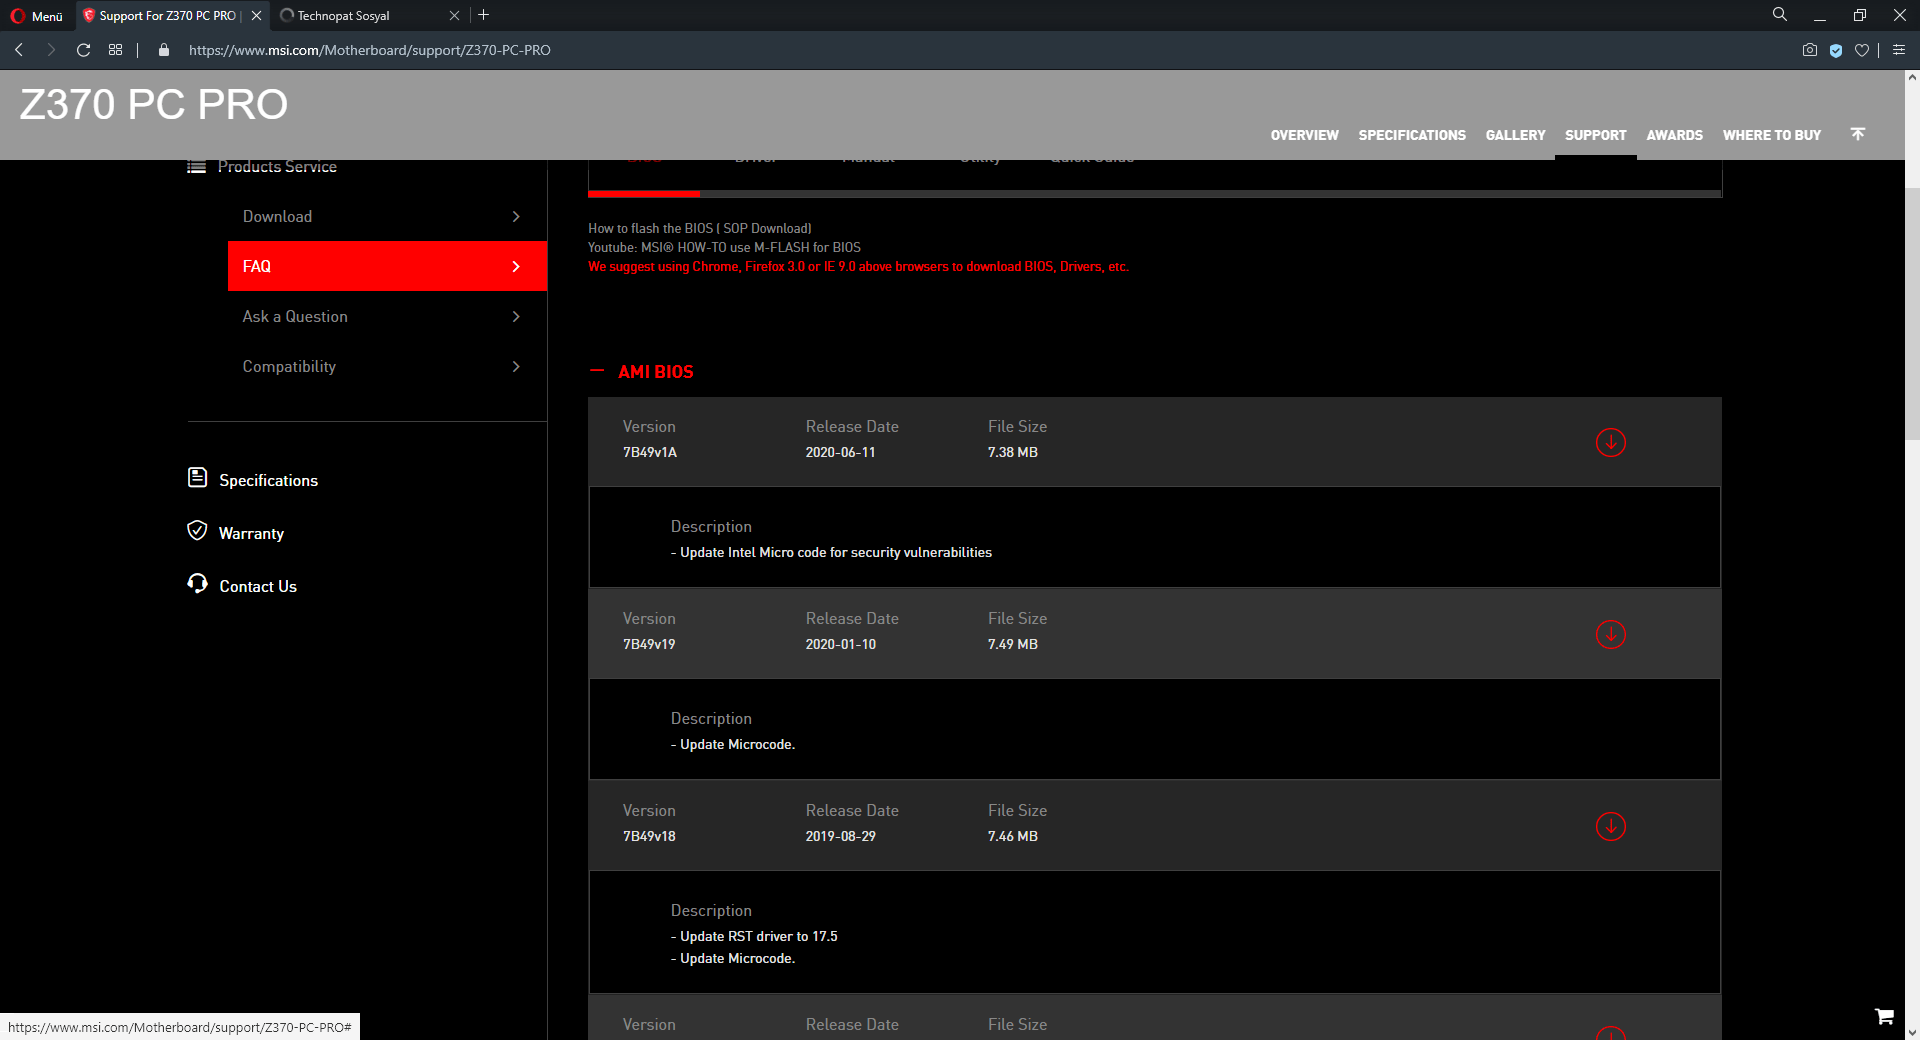Click the Specifications sidebar icon
The width and height of the screenshot is (1920, 1040).
point(198,478)
